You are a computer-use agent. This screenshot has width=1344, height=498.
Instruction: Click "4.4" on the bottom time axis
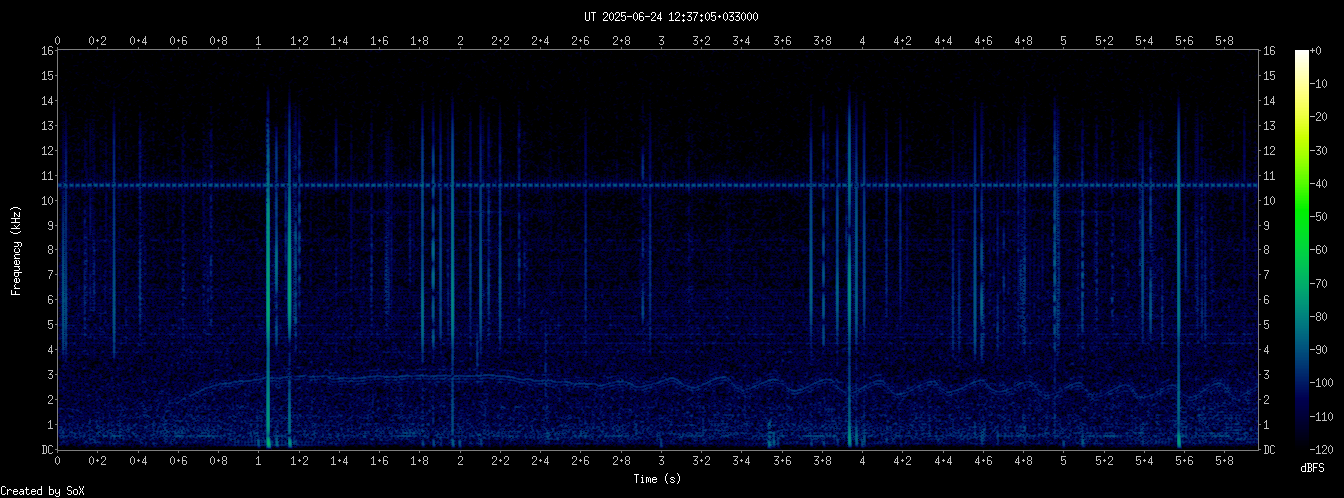pyautogui.click(x=943, y=461)
